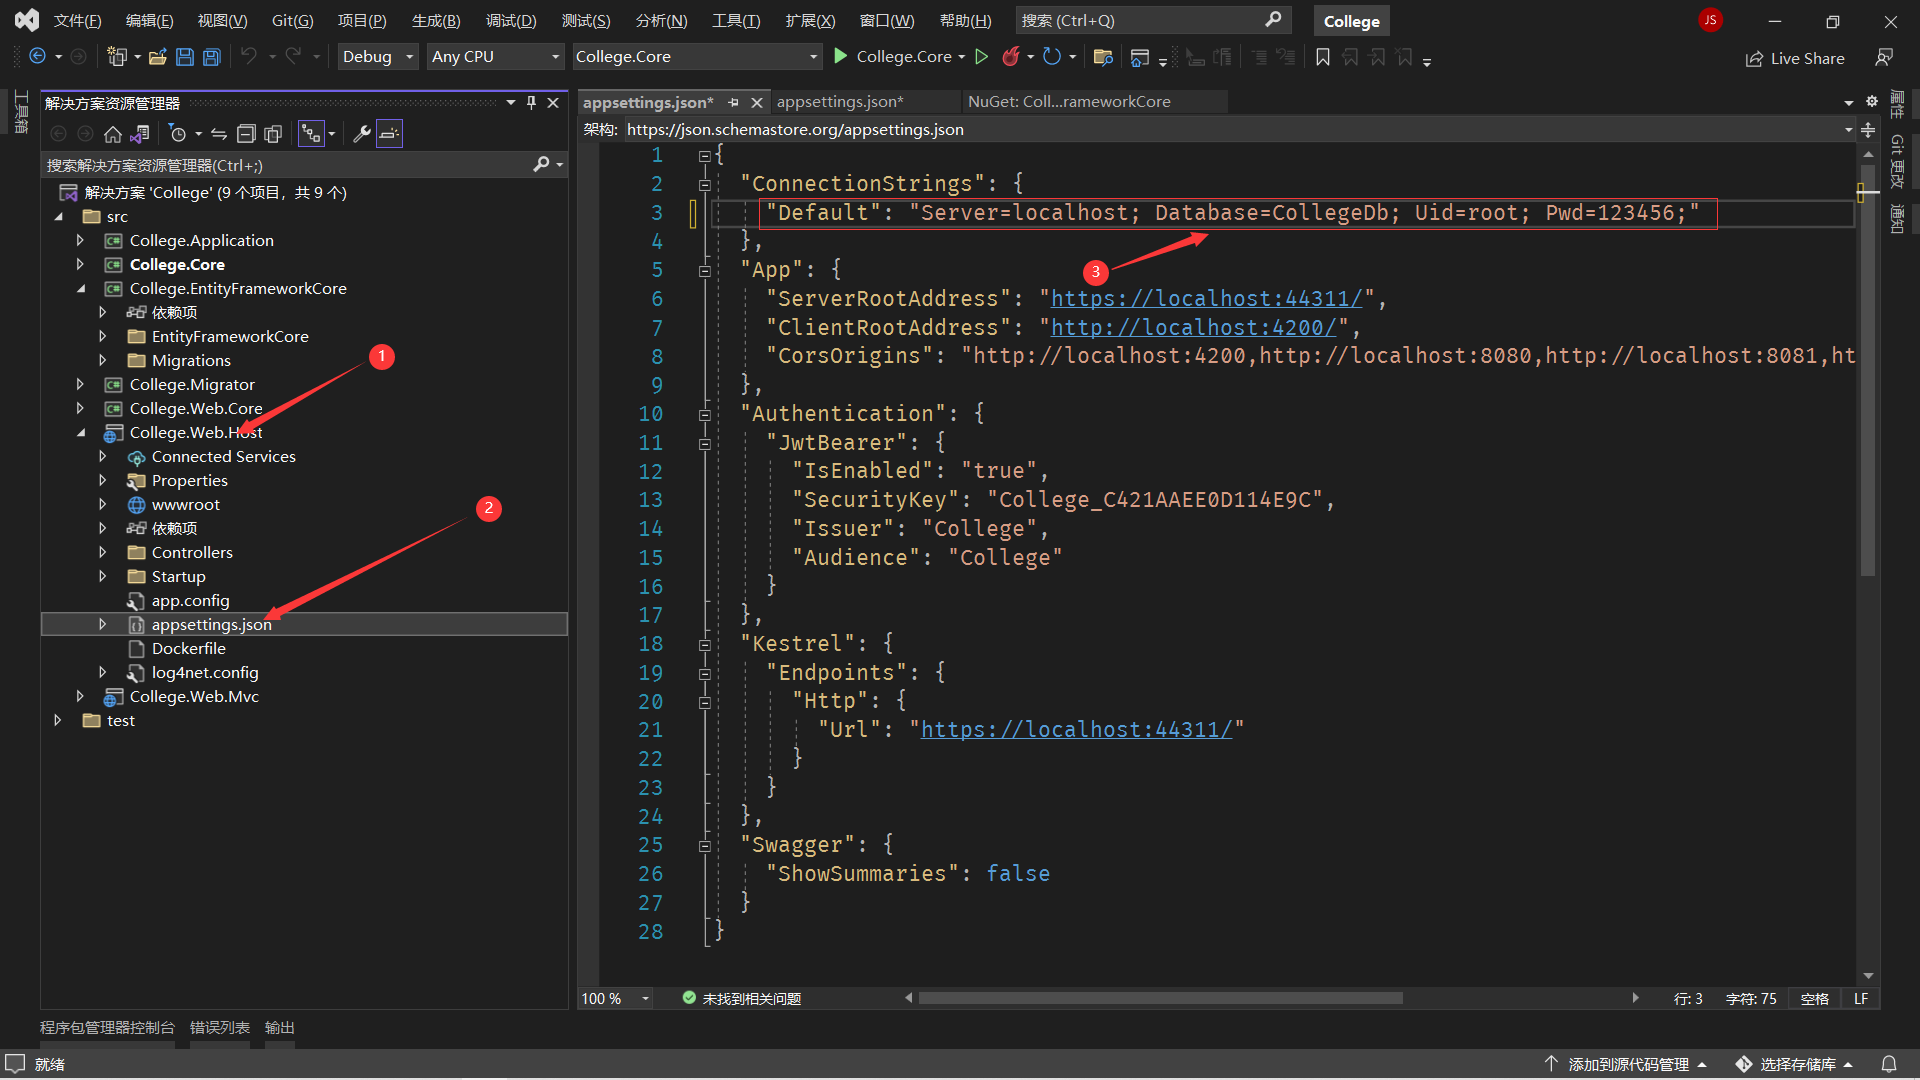The height and width of the screenshot is (1080, 1920).
Task: Click the bookmark icon in the toolbar
Action: point(1323,57)
